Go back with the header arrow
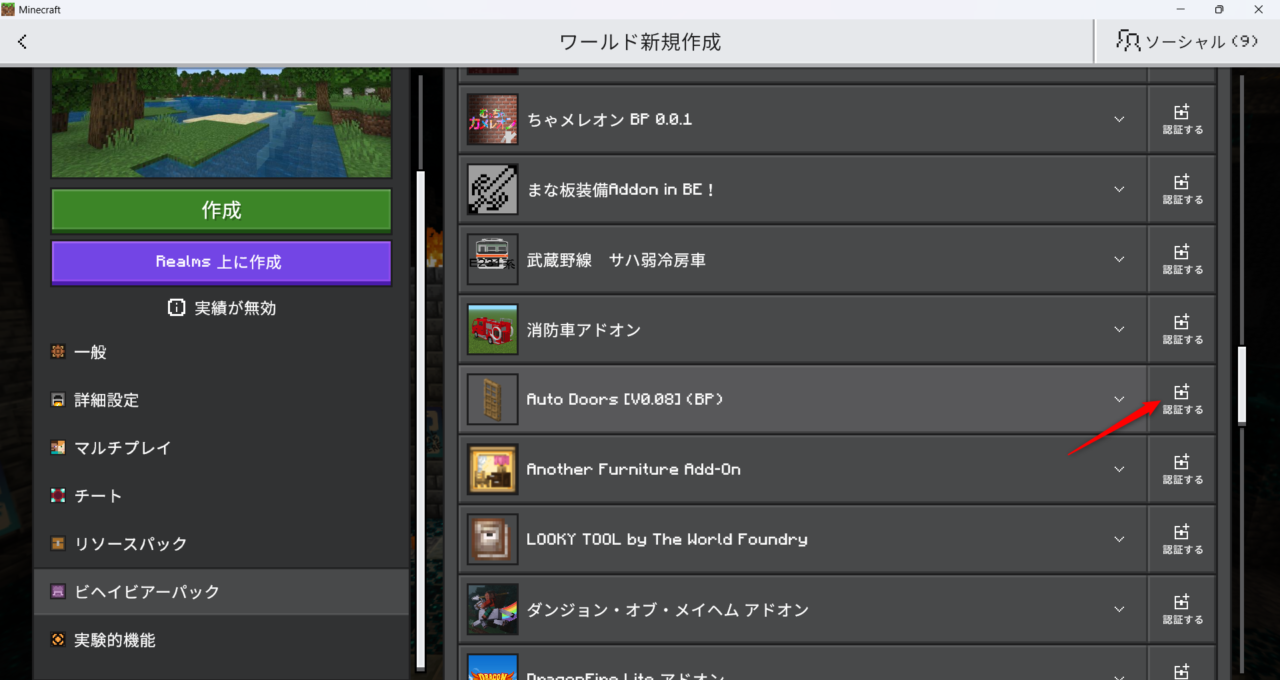Screen dimensions: 1280x680 (x=23, y=42)
